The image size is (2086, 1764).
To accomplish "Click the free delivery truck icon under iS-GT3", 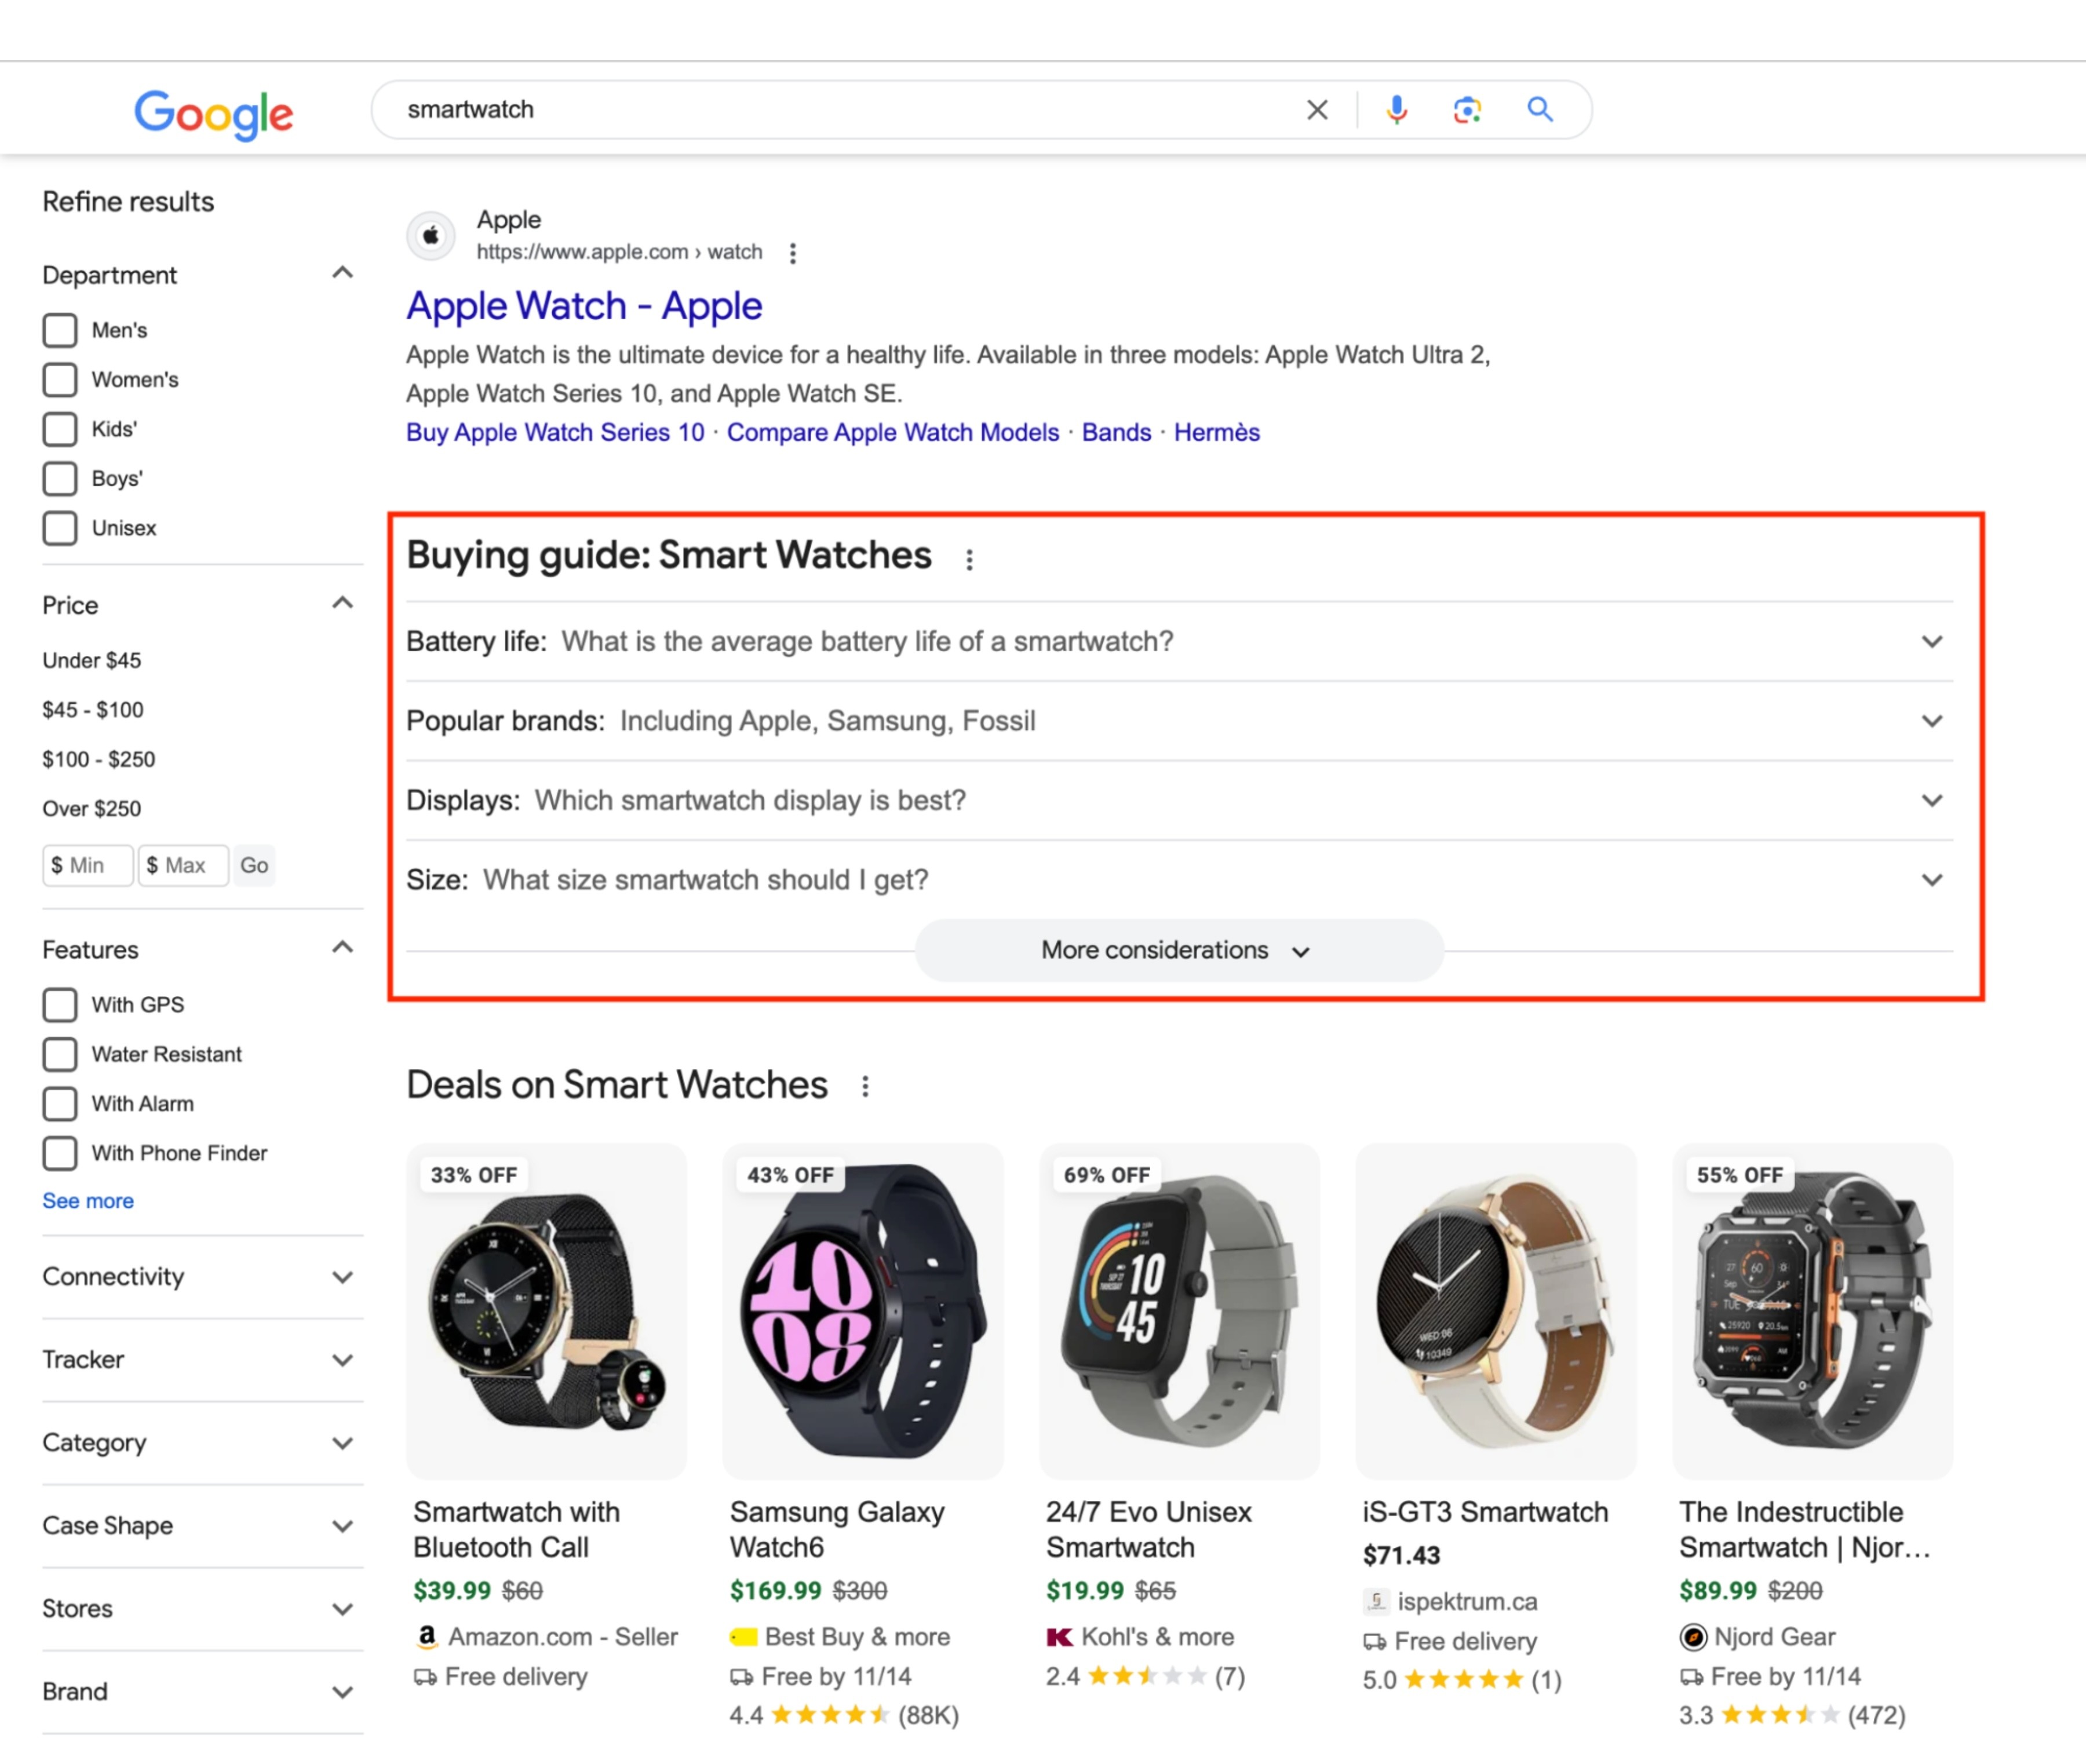I will pos(1374,1641).
